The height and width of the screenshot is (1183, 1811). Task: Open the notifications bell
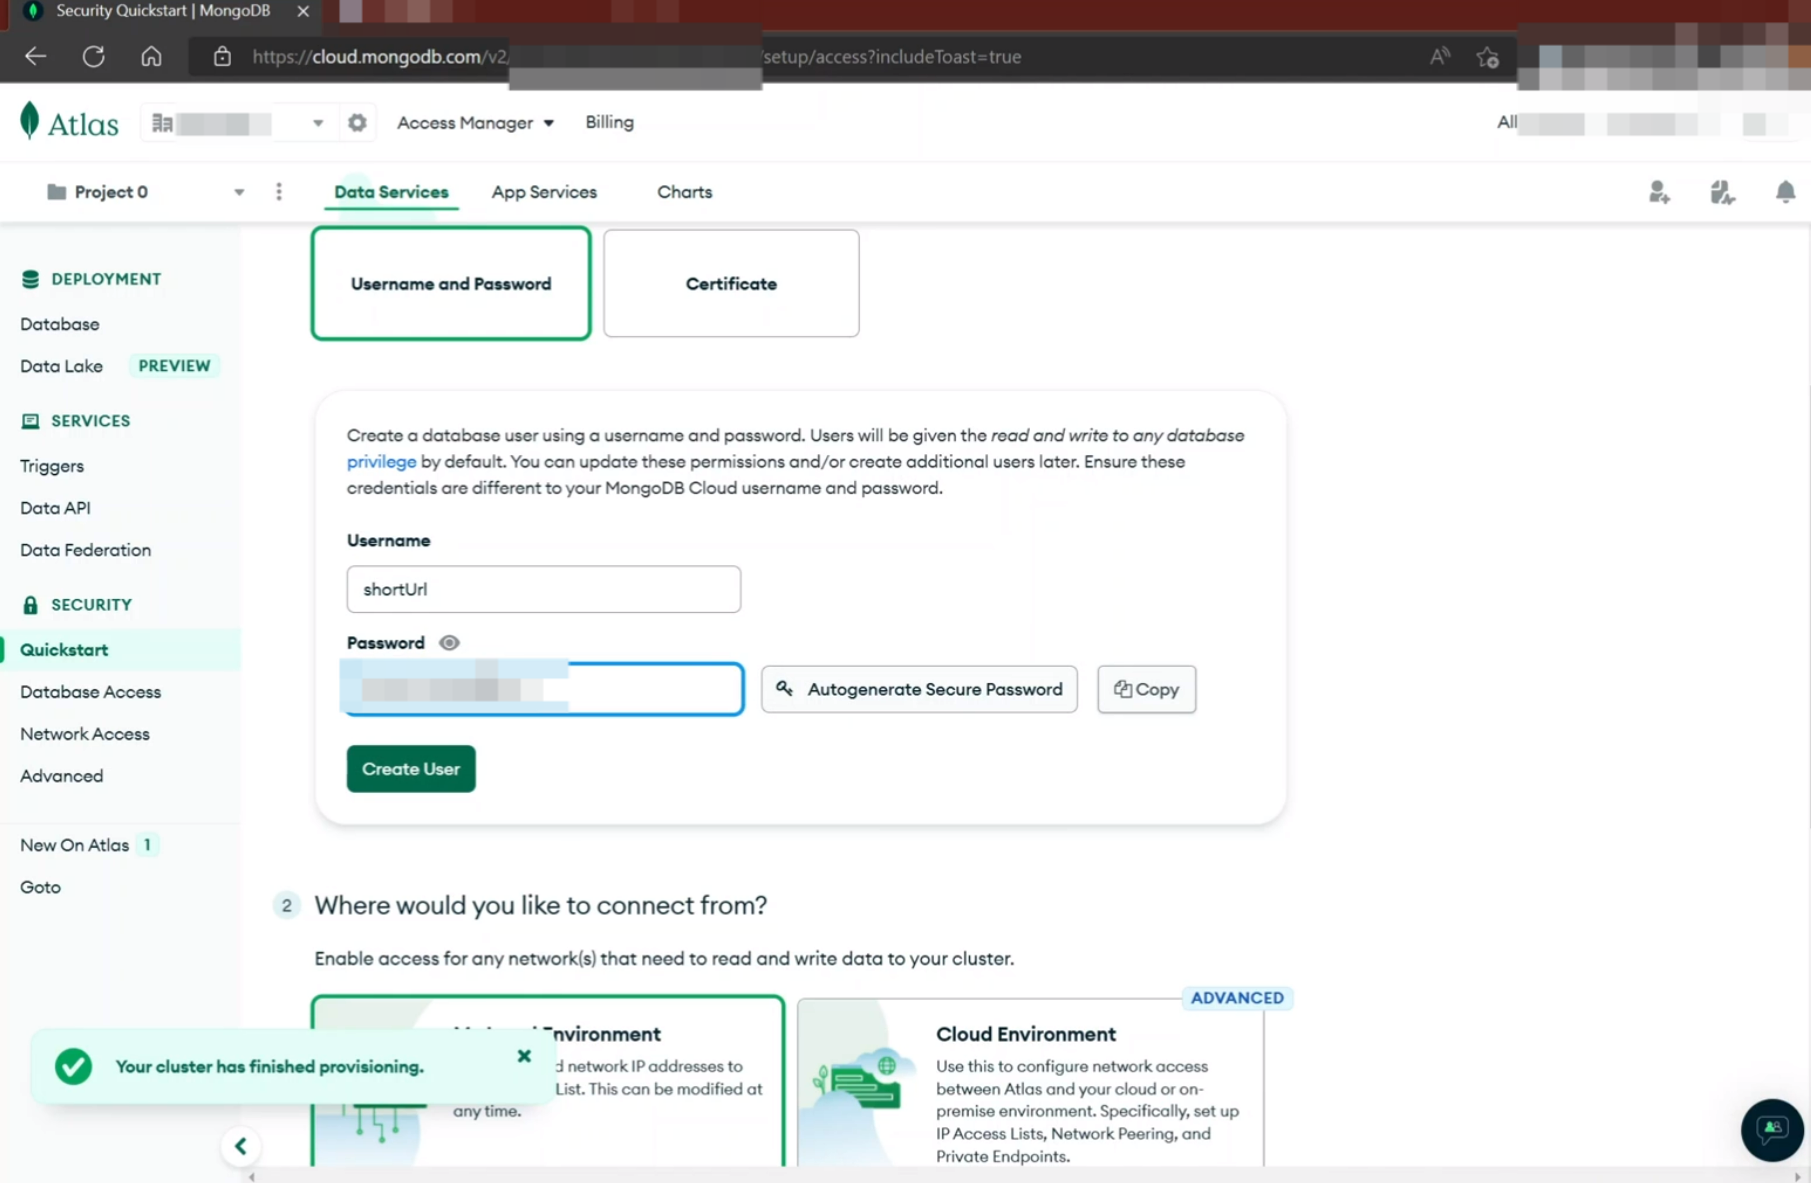tap(1785, 191)
